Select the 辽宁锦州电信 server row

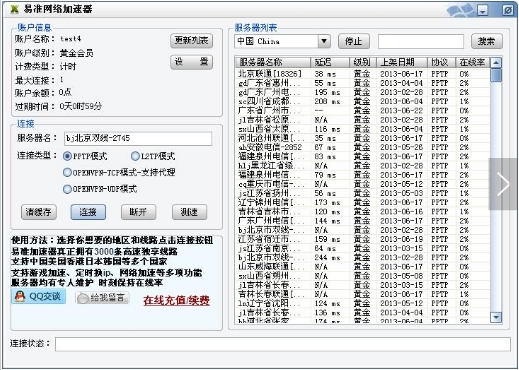point(363,202)
